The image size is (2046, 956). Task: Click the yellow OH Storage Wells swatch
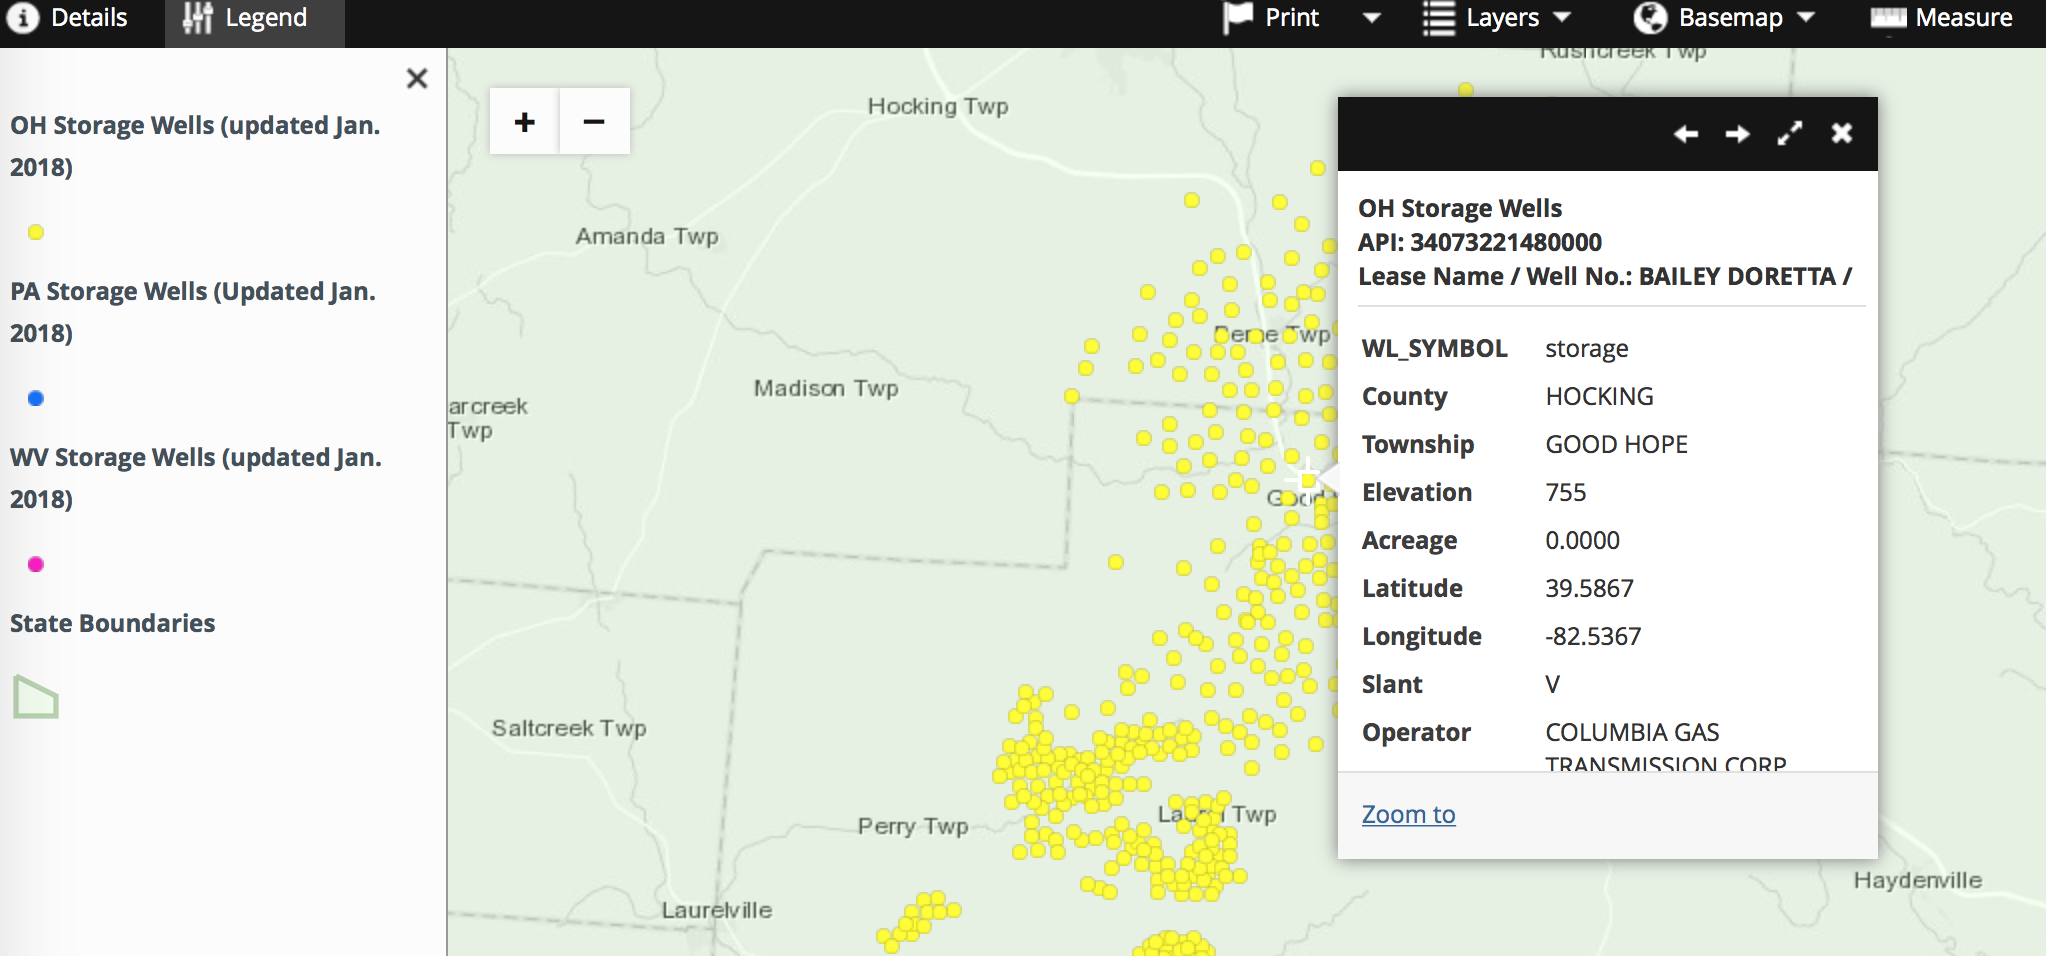36,232
